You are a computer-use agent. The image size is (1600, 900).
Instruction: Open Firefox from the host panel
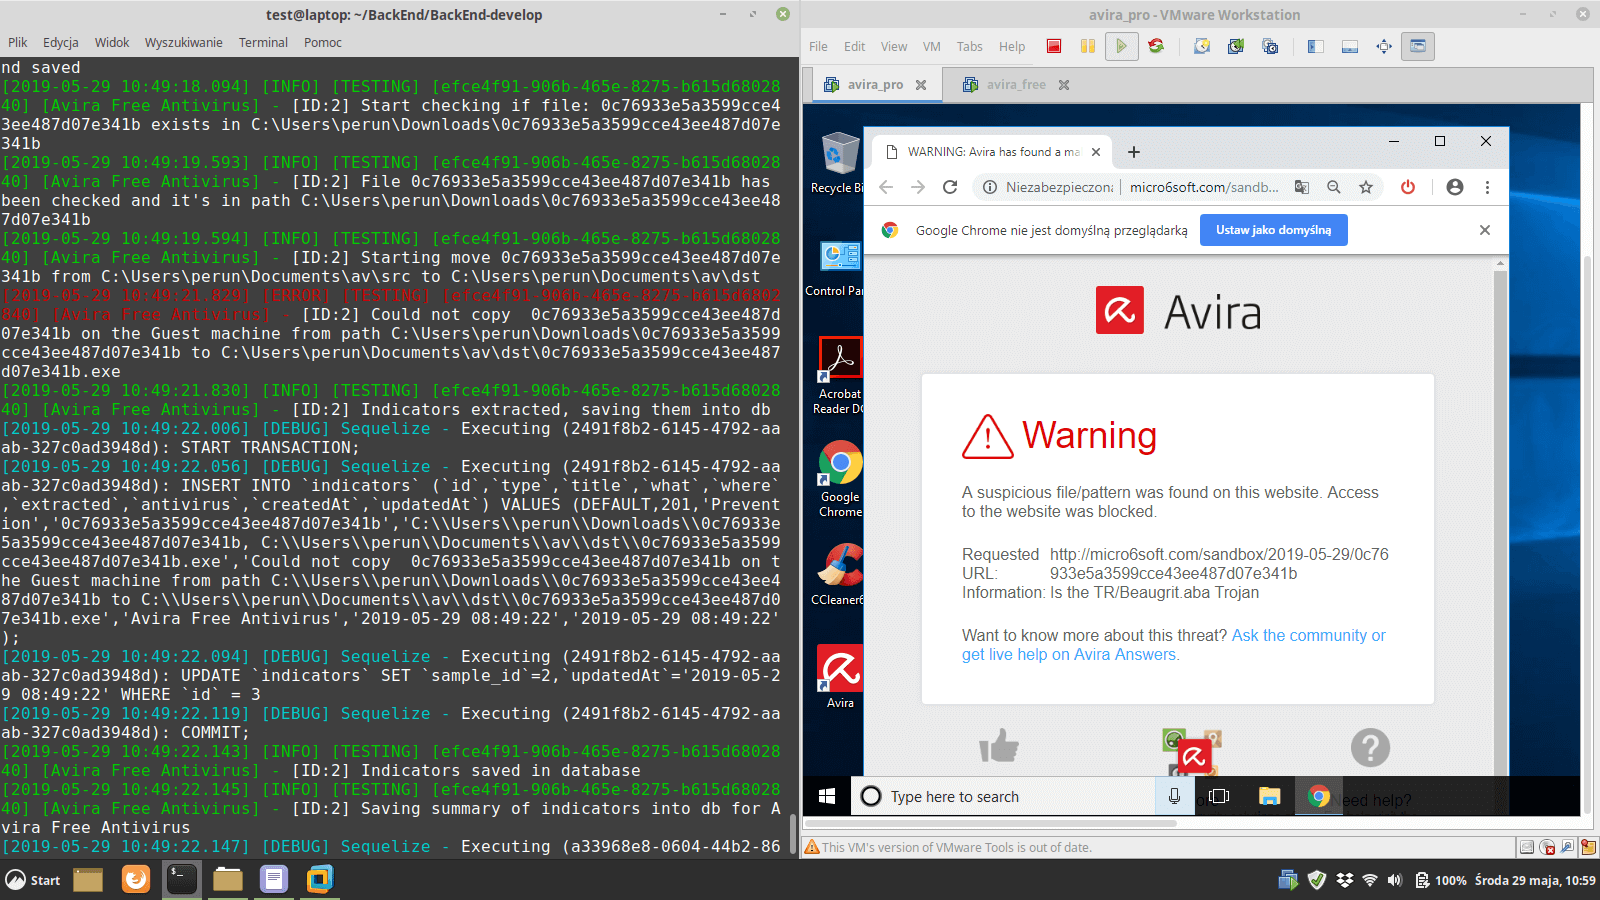135,879
